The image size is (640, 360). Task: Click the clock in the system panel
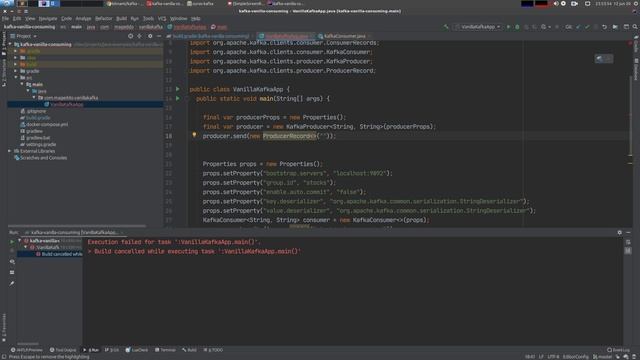tap(613, 4)
